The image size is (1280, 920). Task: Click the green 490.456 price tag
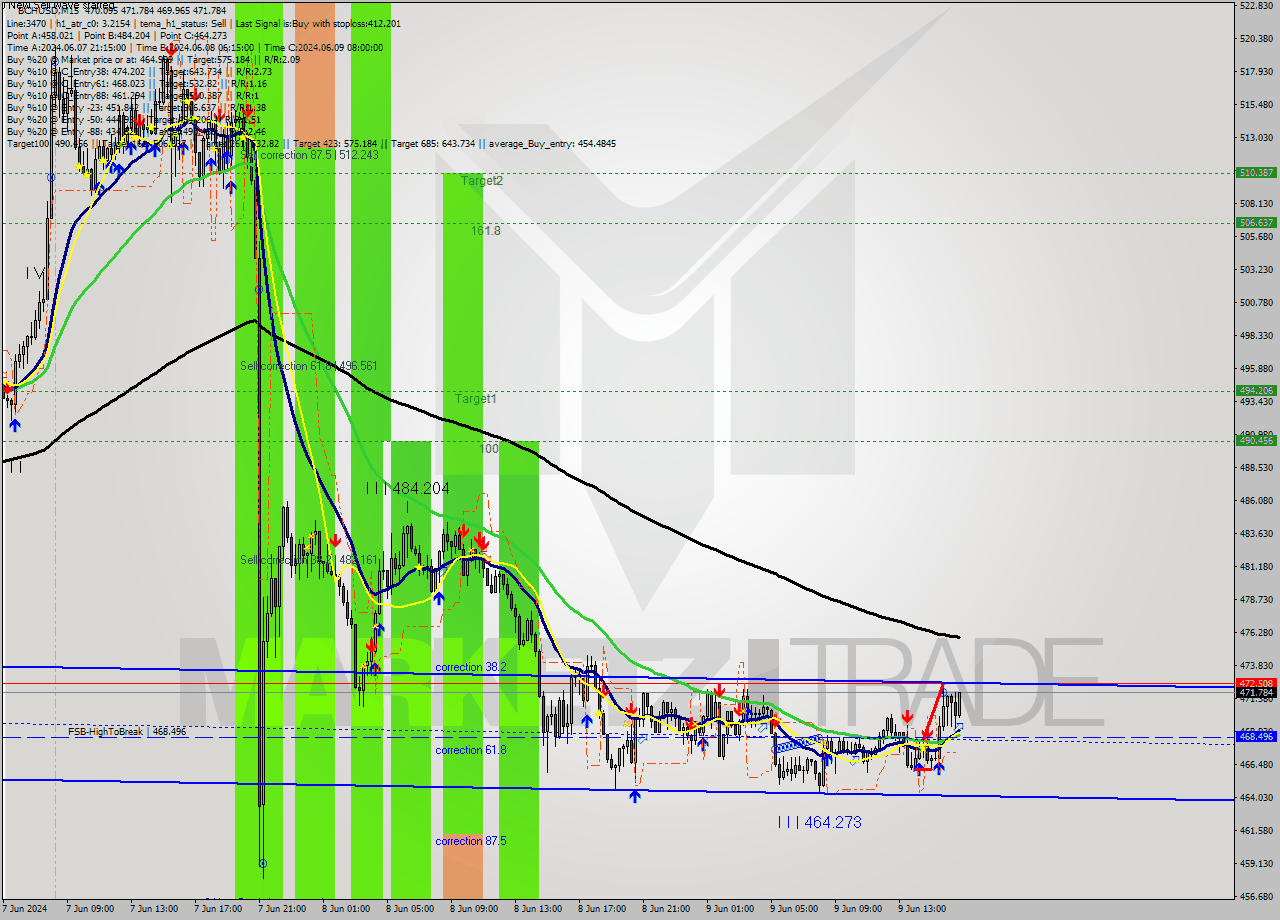click(x=1256, y=440)
